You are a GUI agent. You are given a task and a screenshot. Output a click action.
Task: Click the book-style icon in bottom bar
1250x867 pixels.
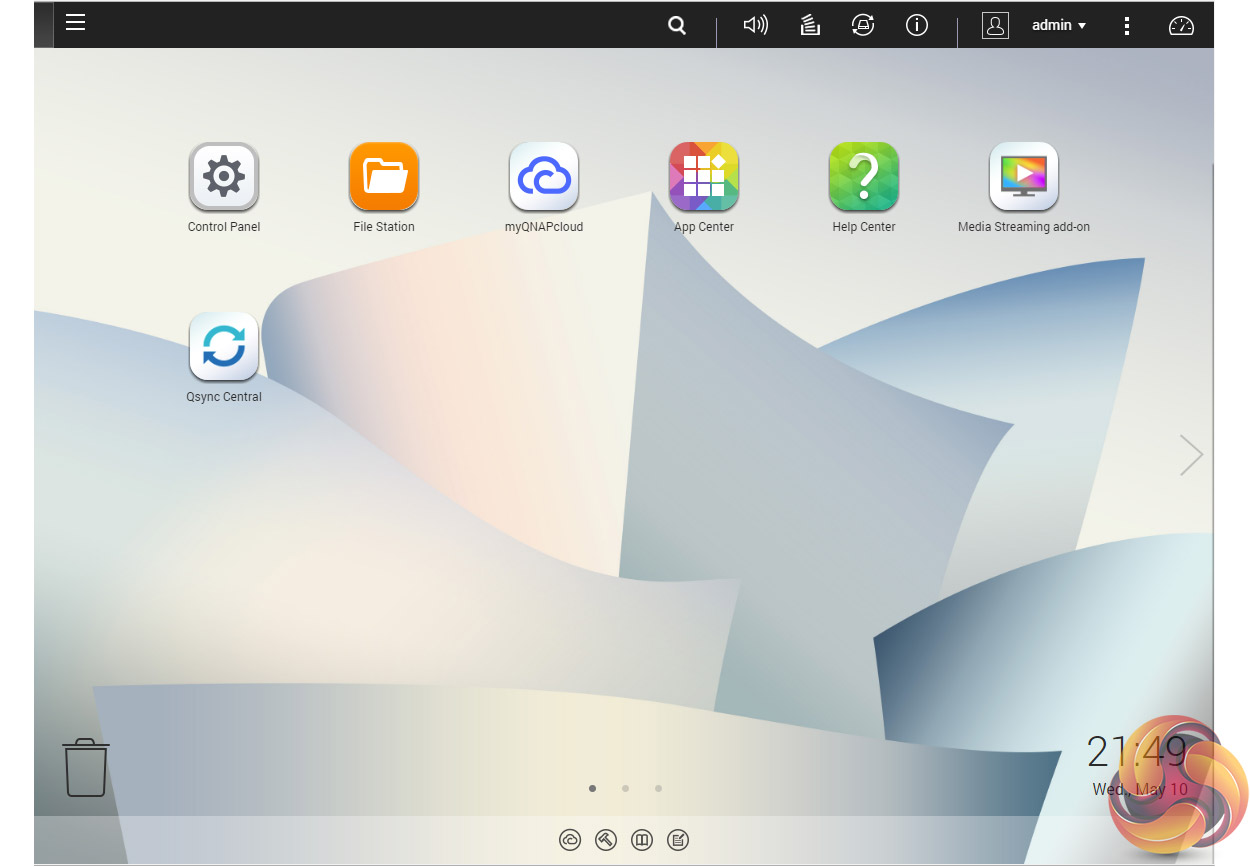(x=642, y=840)
